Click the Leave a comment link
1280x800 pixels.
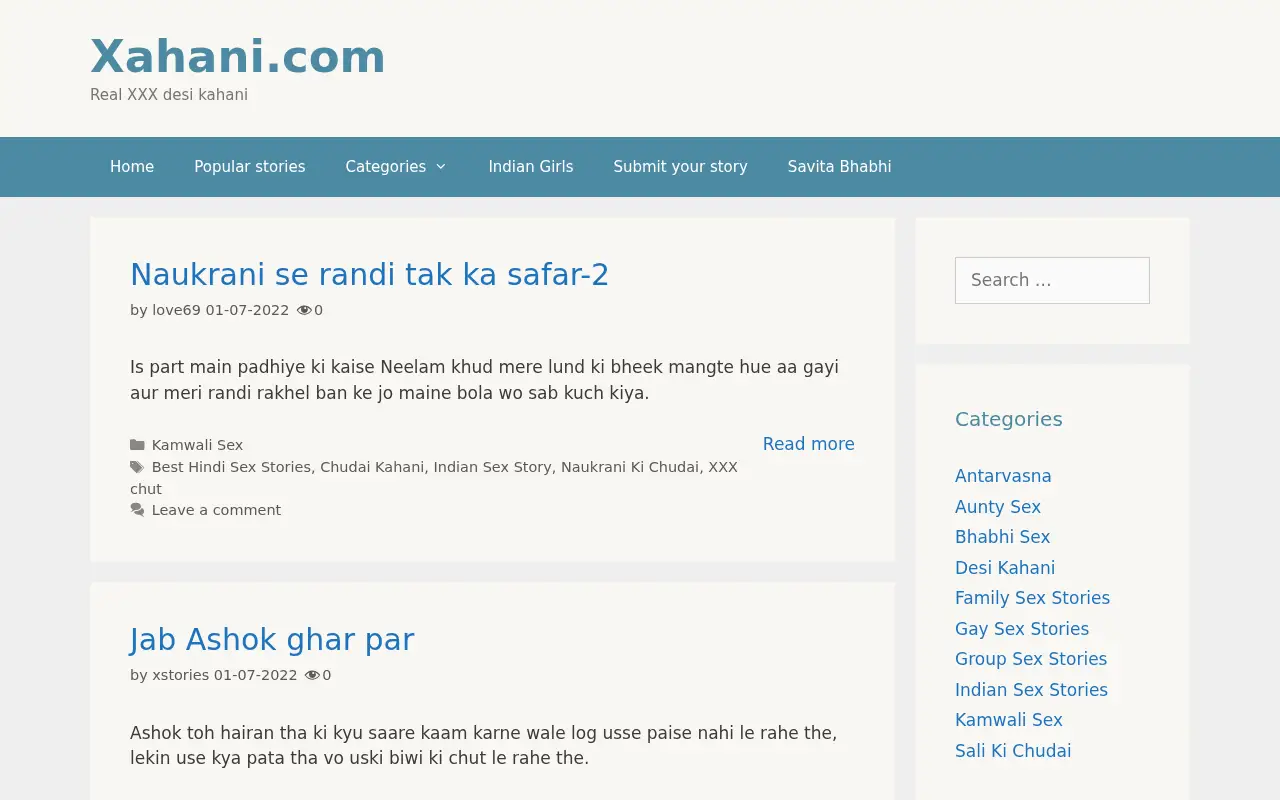click(x=216, y=510)
